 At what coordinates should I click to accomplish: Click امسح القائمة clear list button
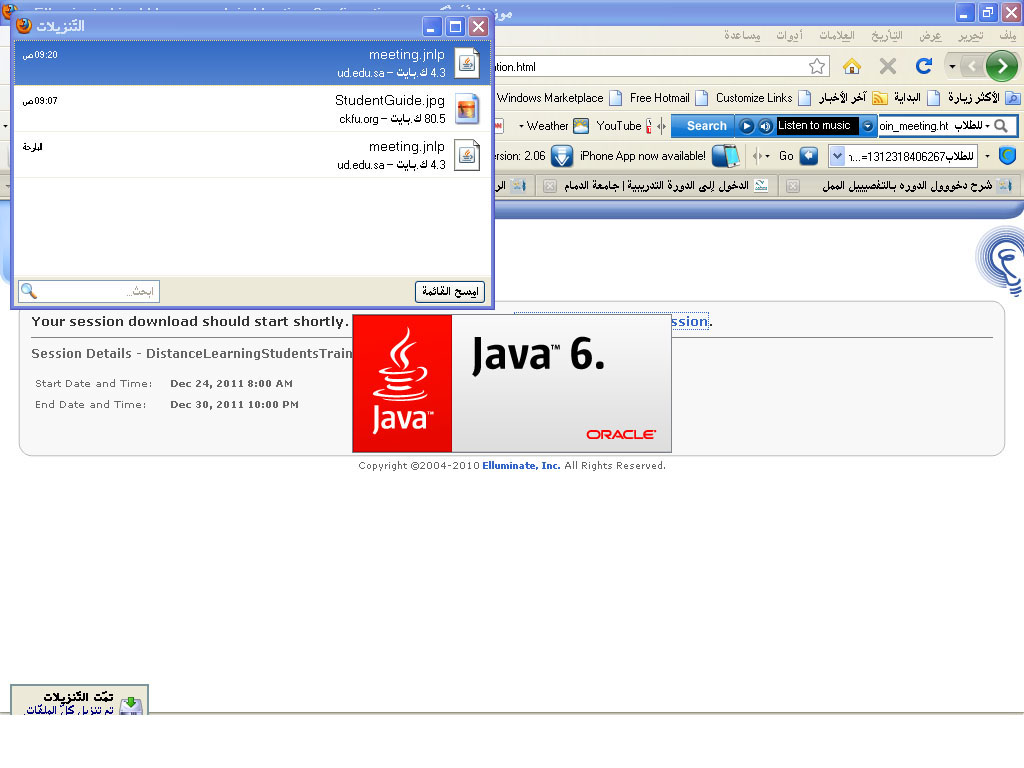coord(450,291)
